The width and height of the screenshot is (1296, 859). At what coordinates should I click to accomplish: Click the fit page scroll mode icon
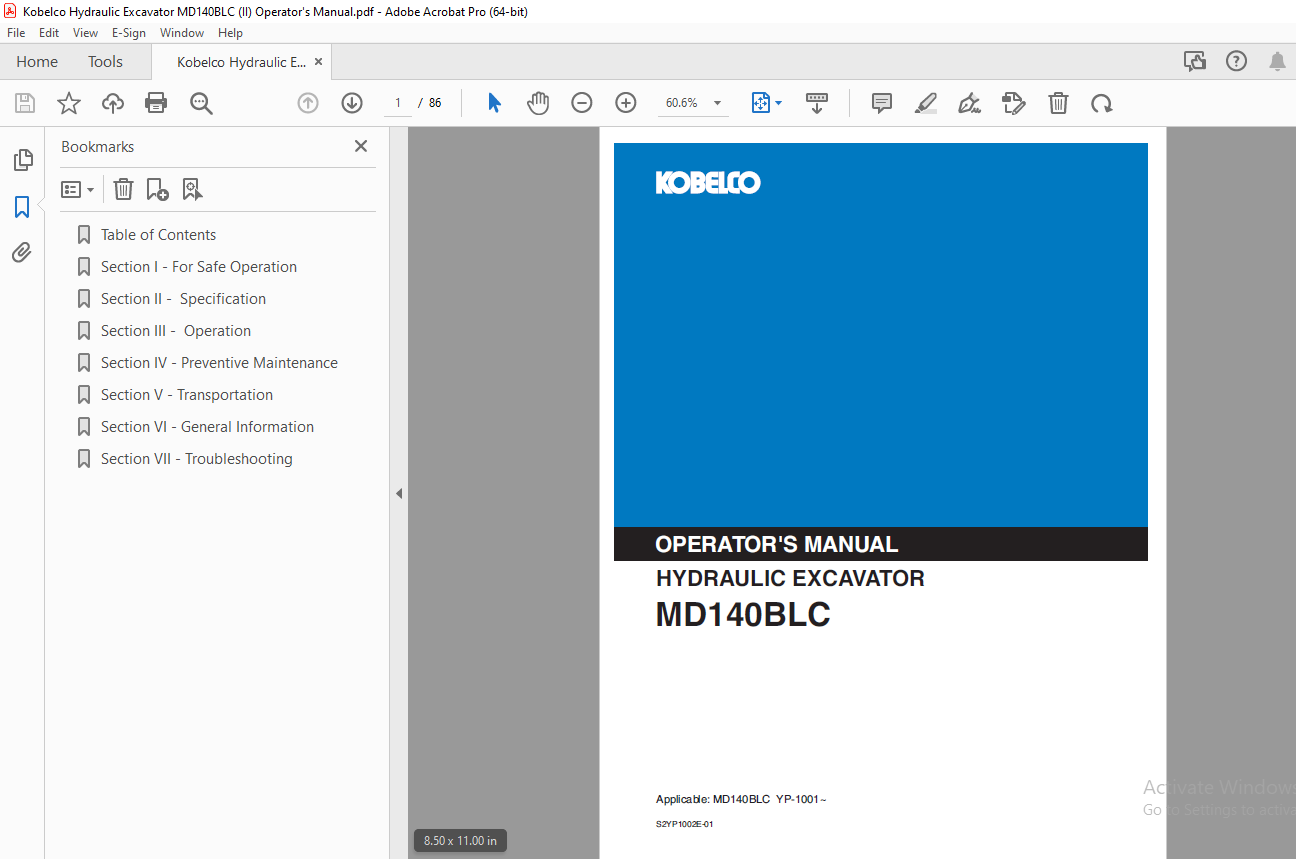point(761,103)
